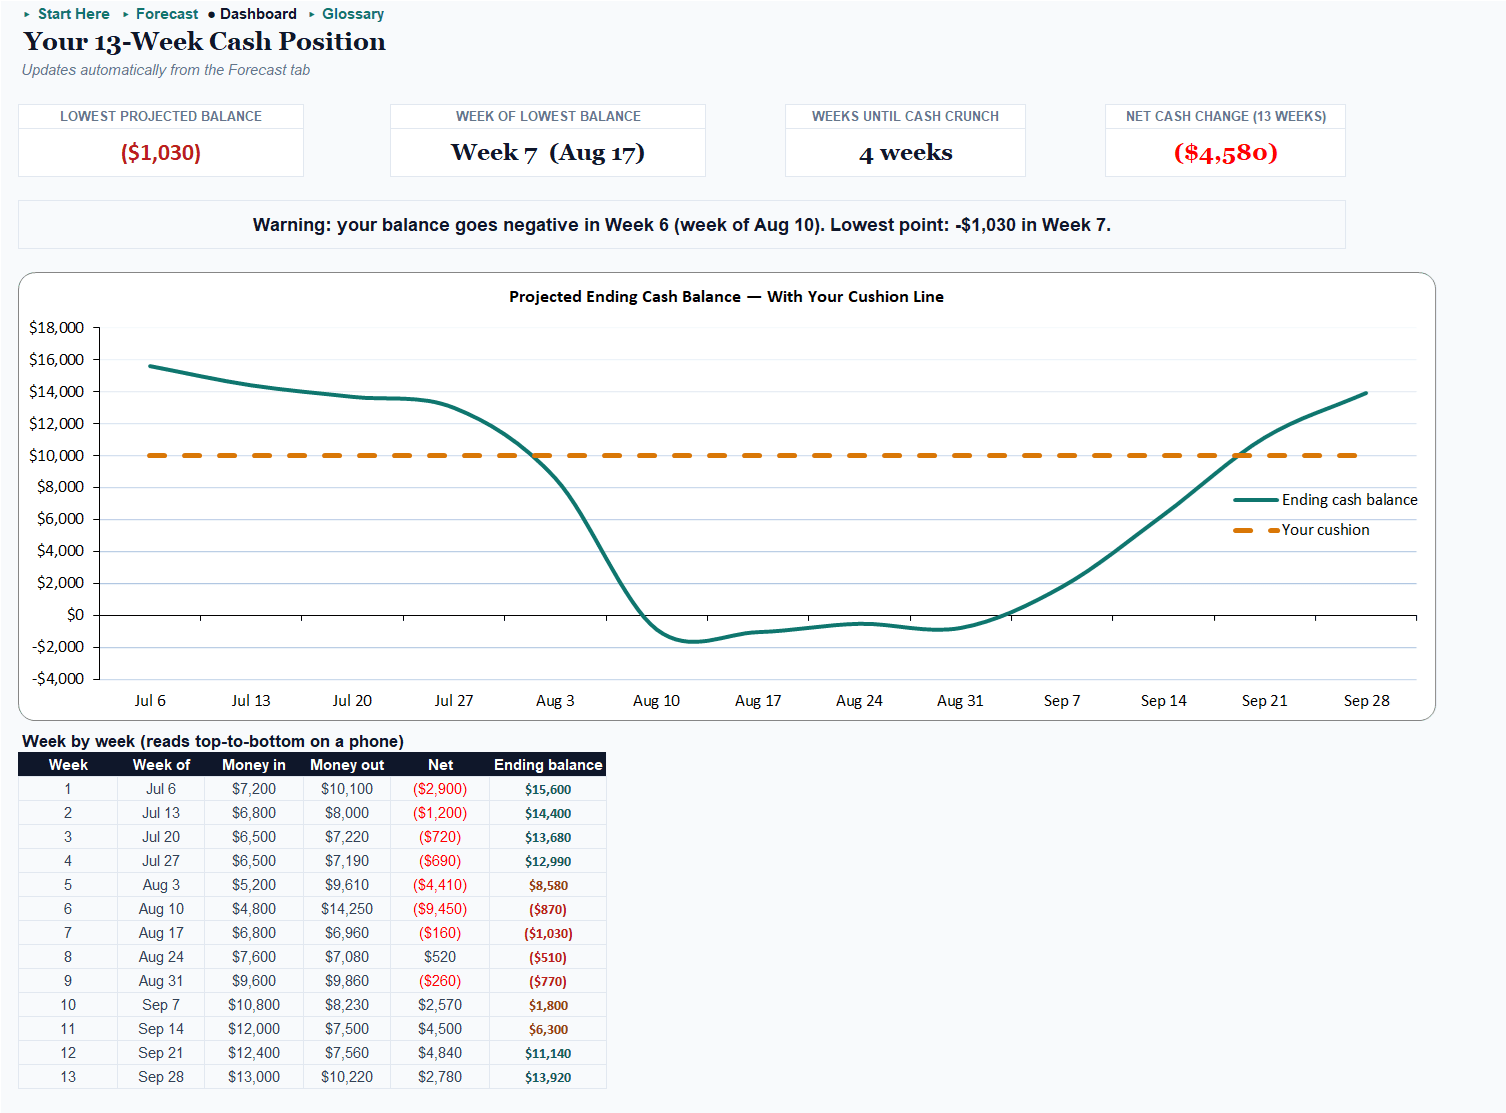This screenshot has width=1506, height=1113.
Task: Click 'Jul 20' cell in Week of column
Action: click(x=161, y=837)
